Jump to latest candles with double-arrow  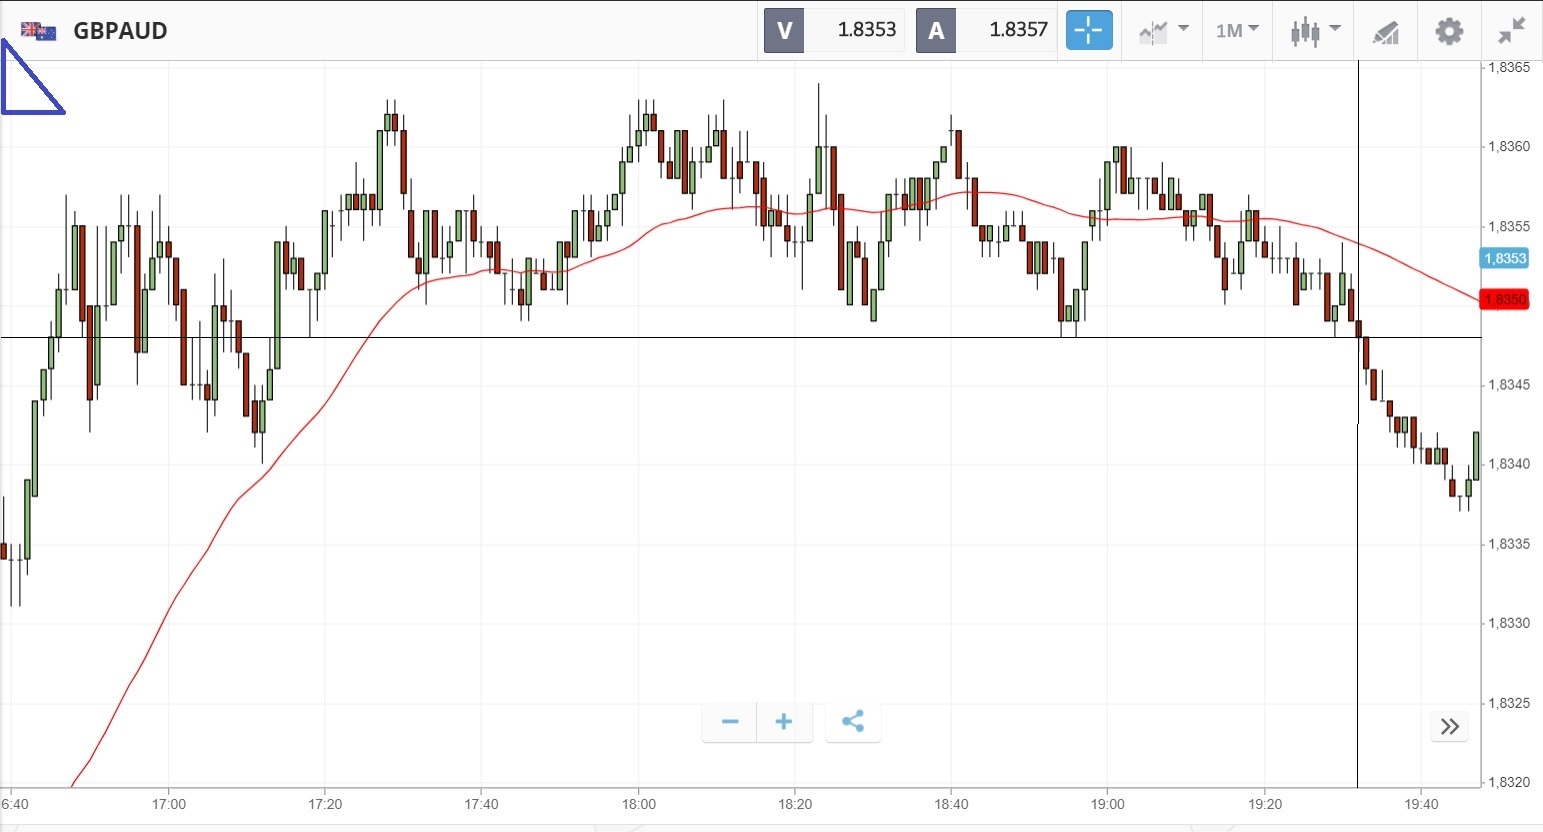1450,727
